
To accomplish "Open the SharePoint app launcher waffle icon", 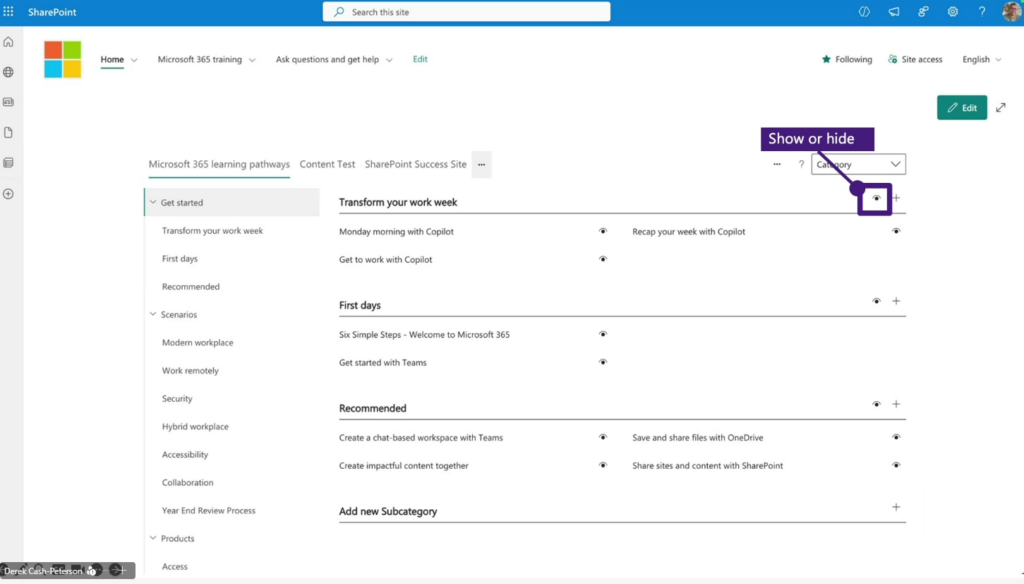I will 9,12.
